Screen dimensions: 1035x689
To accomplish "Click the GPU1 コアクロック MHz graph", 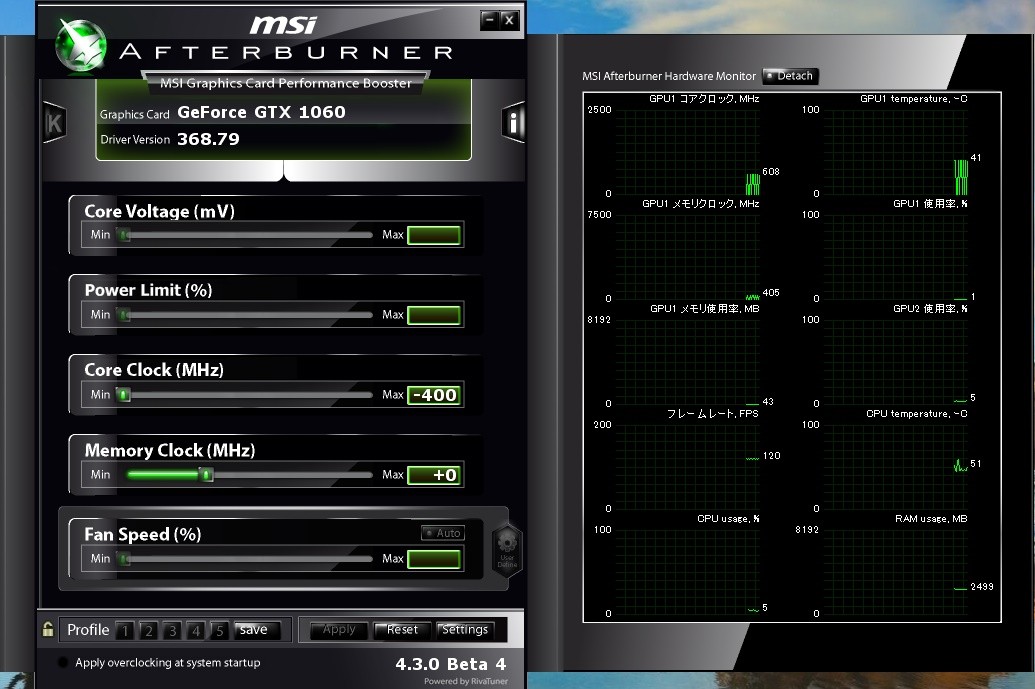I will [x=688, y=152].
